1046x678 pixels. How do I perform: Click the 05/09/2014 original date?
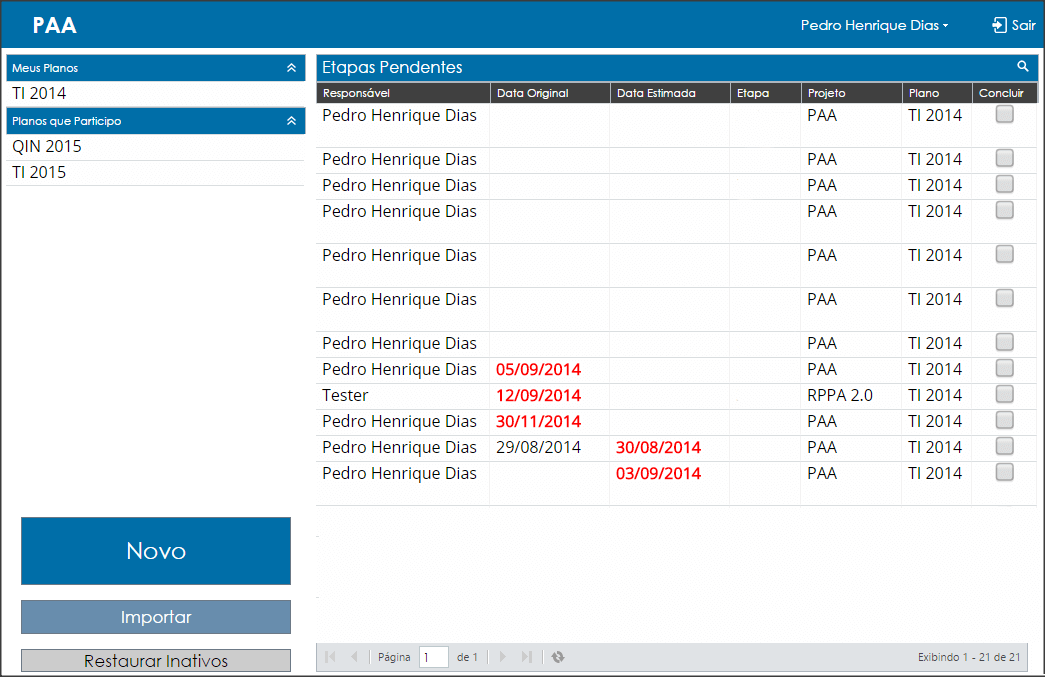[x=538, y=369]
